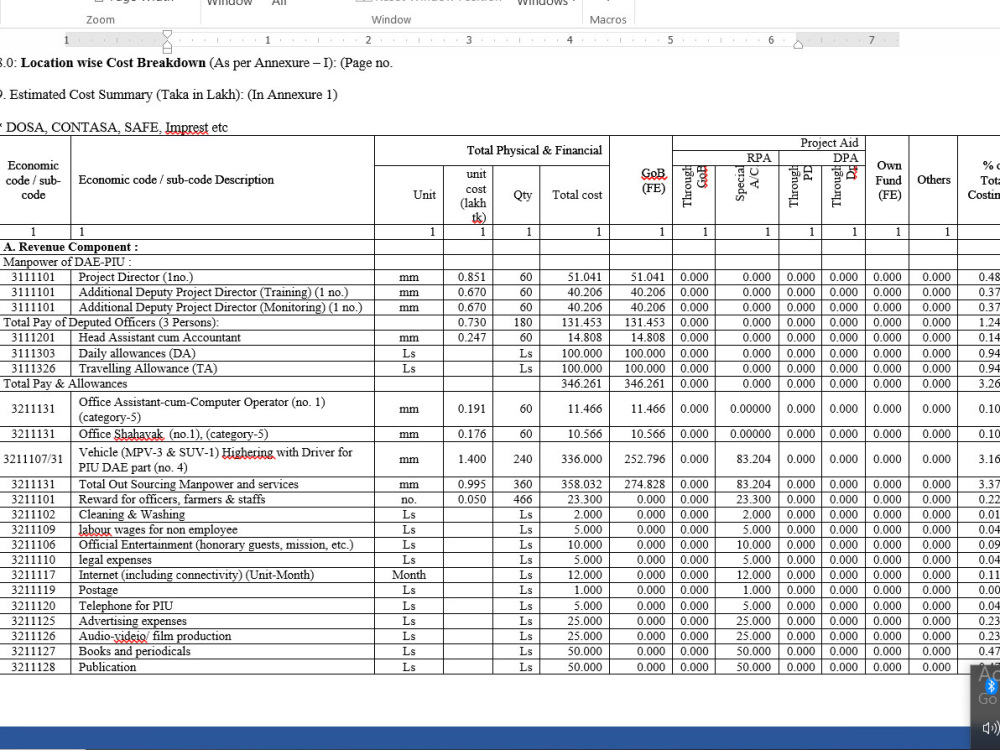
Task: Click the 'Others' column header
Action: (x=934, y=180)
